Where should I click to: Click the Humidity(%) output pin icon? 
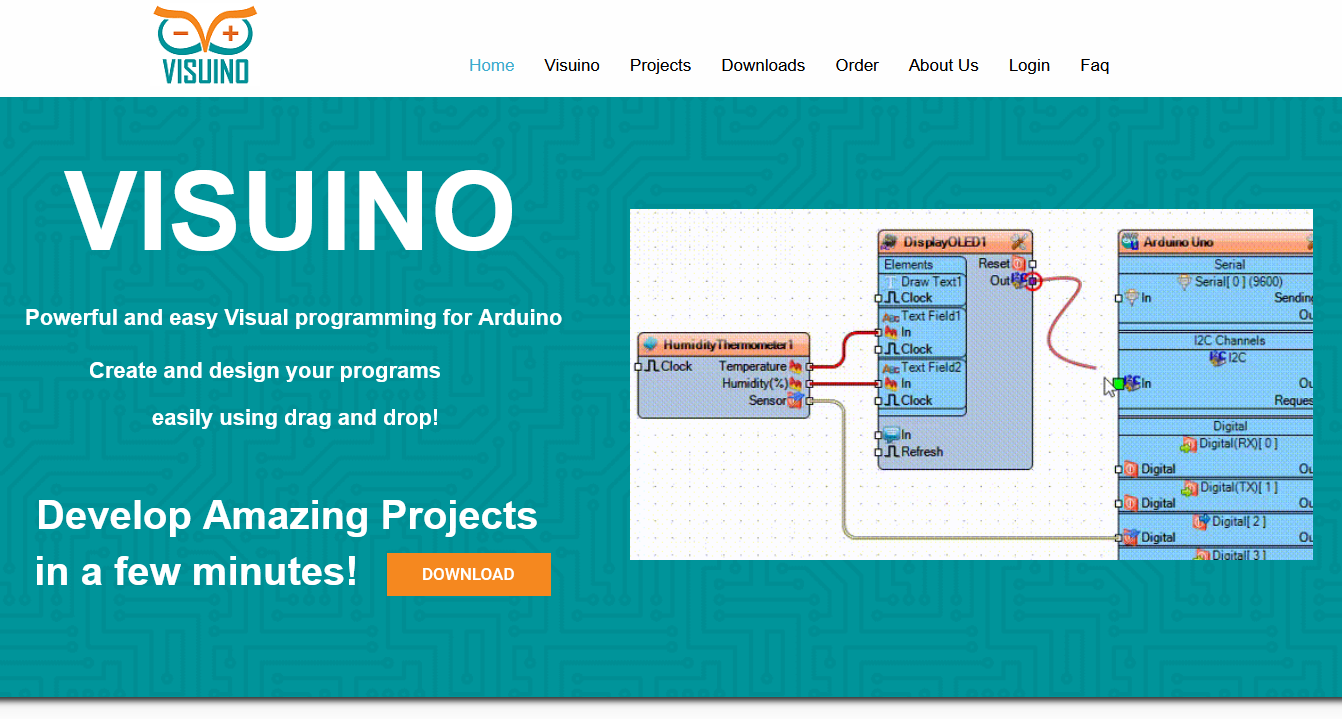pos(795,382)
